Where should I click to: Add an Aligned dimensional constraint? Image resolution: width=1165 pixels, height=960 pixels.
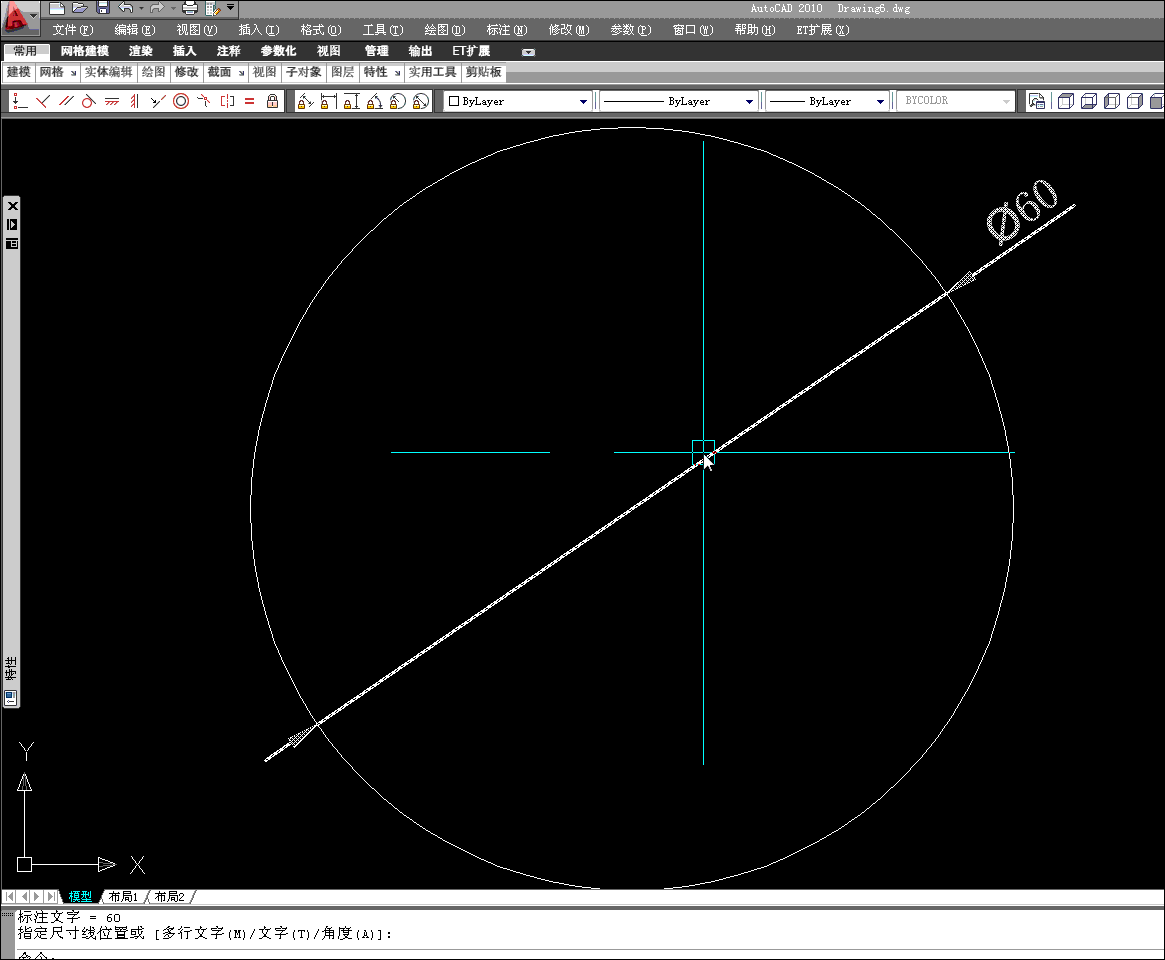pos(305,101)
